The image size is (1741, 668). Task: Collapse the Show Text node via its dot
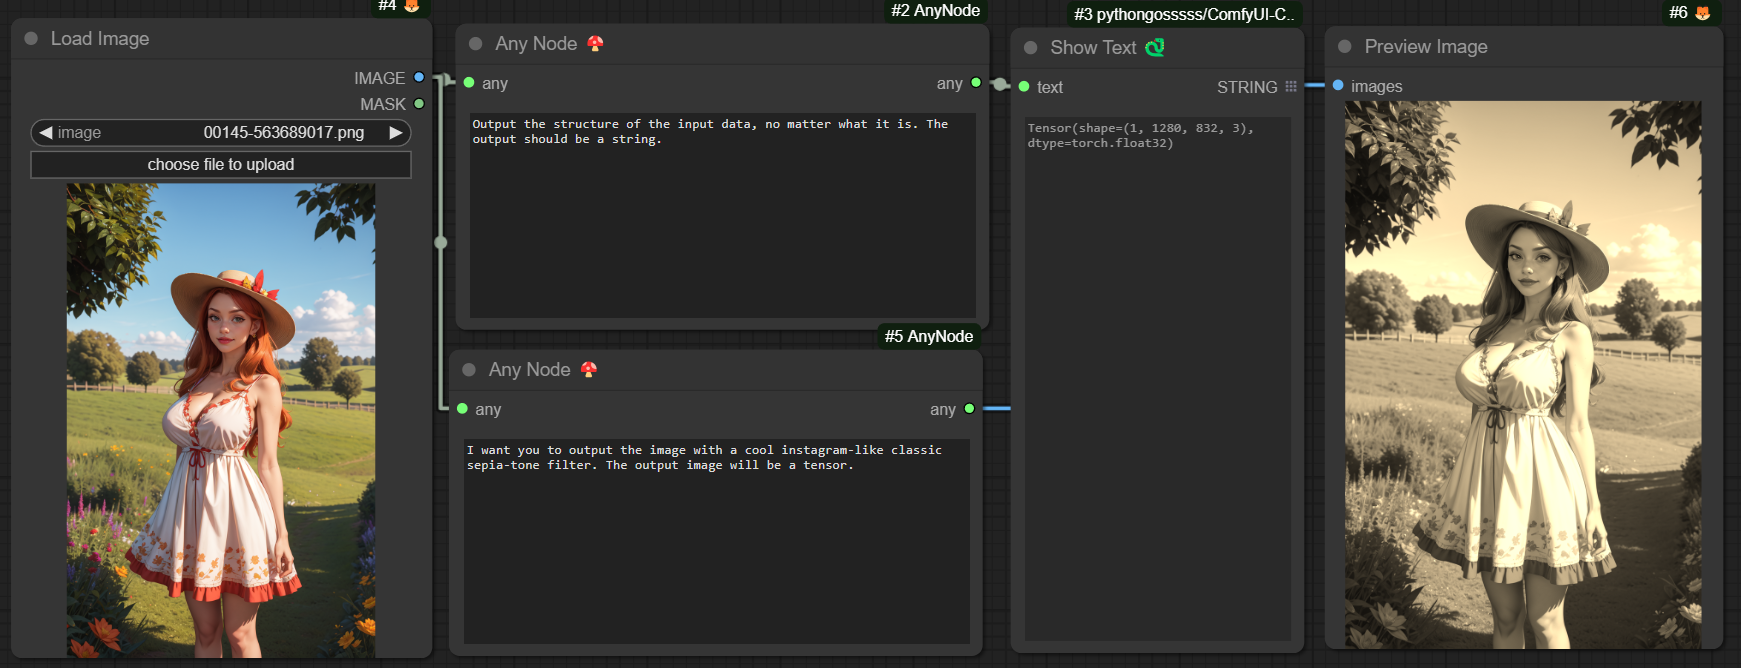pyautogui.click(x=1031, y=48)
